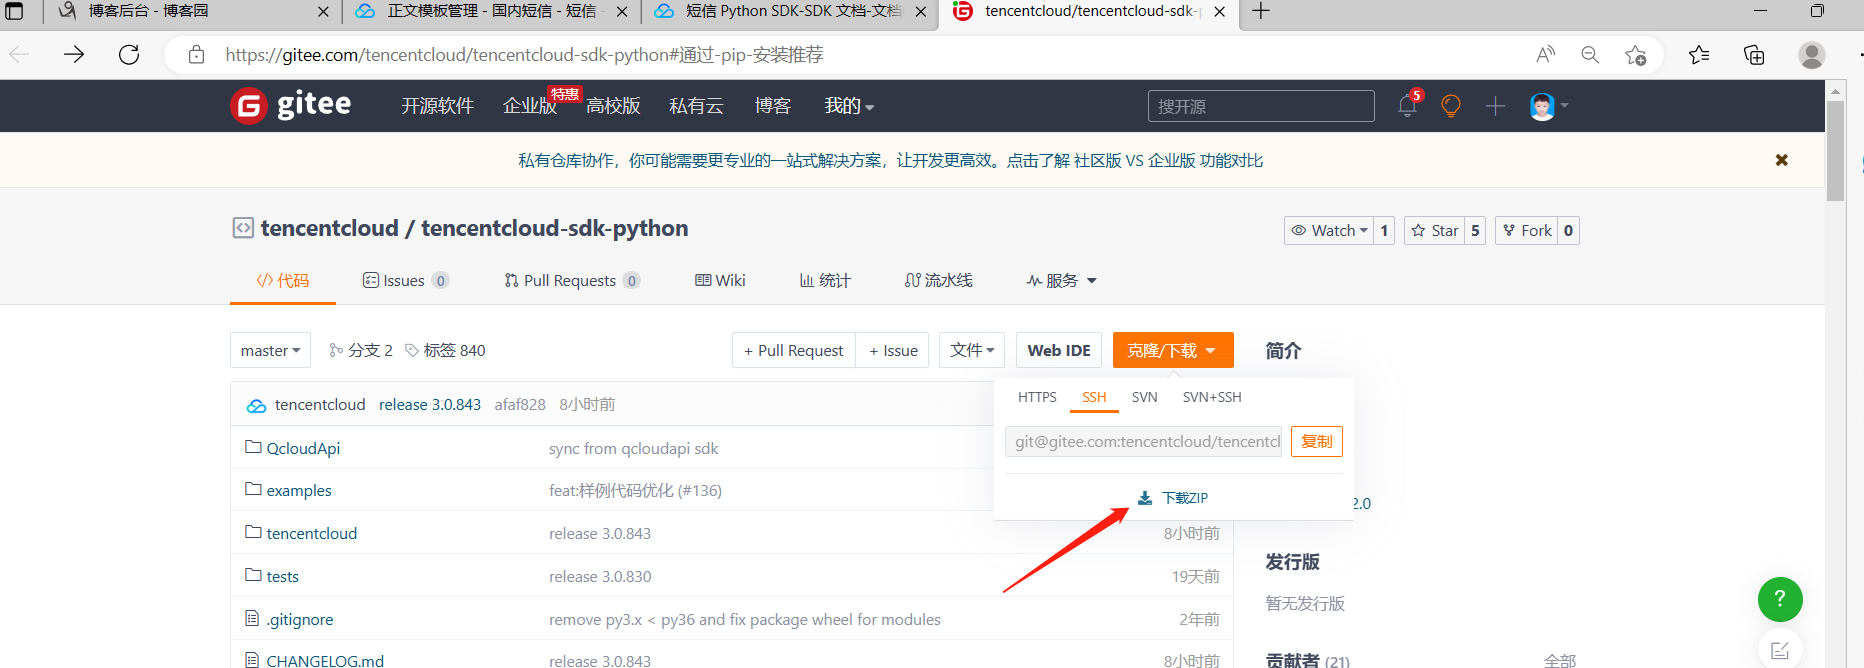Select the HTTPS clone tab

pyautogui.click(x=1037, y=397)
